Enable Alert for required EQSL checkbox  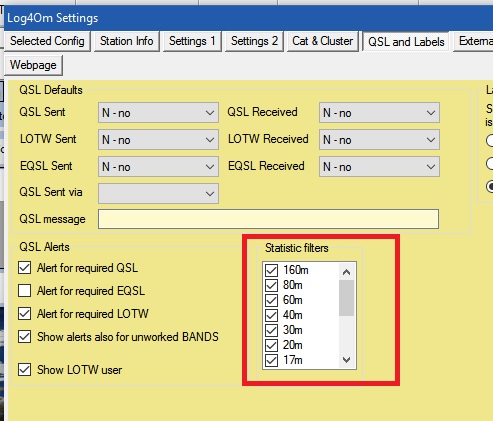(x=25, y=291)
